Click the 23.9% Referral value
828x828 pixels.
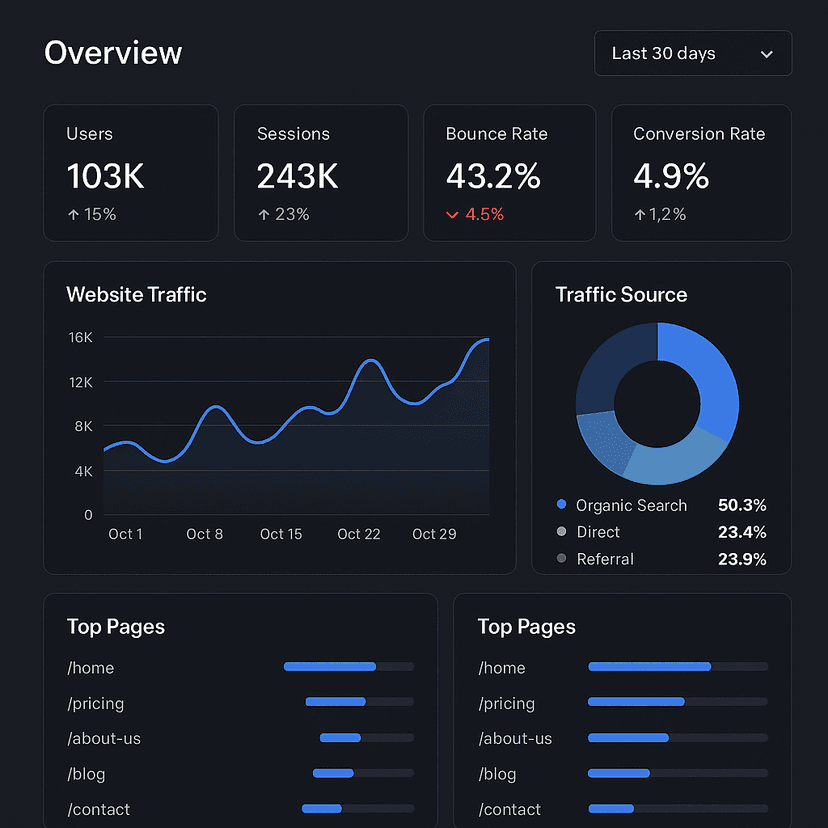[742, 559]
